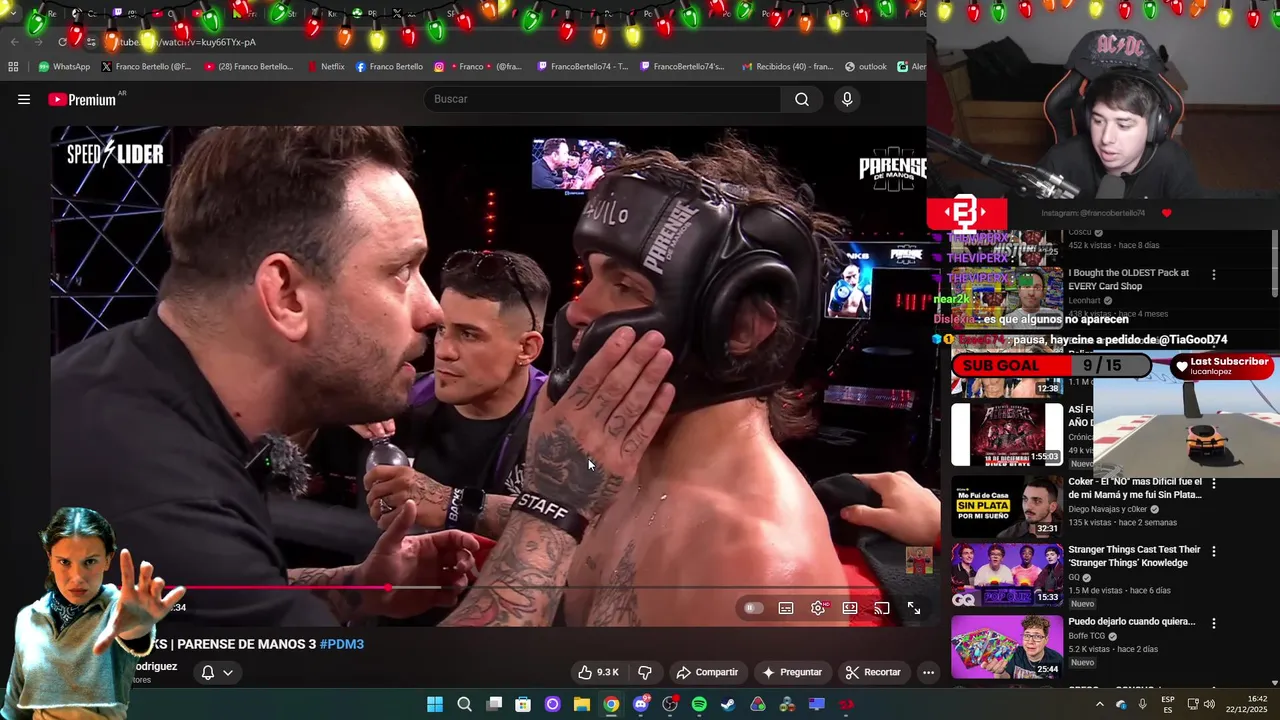Click the 'Diego Navajas y c0ker' channel name
The height and width of the screenshot is (720, 1280).
pos(1110,509)
